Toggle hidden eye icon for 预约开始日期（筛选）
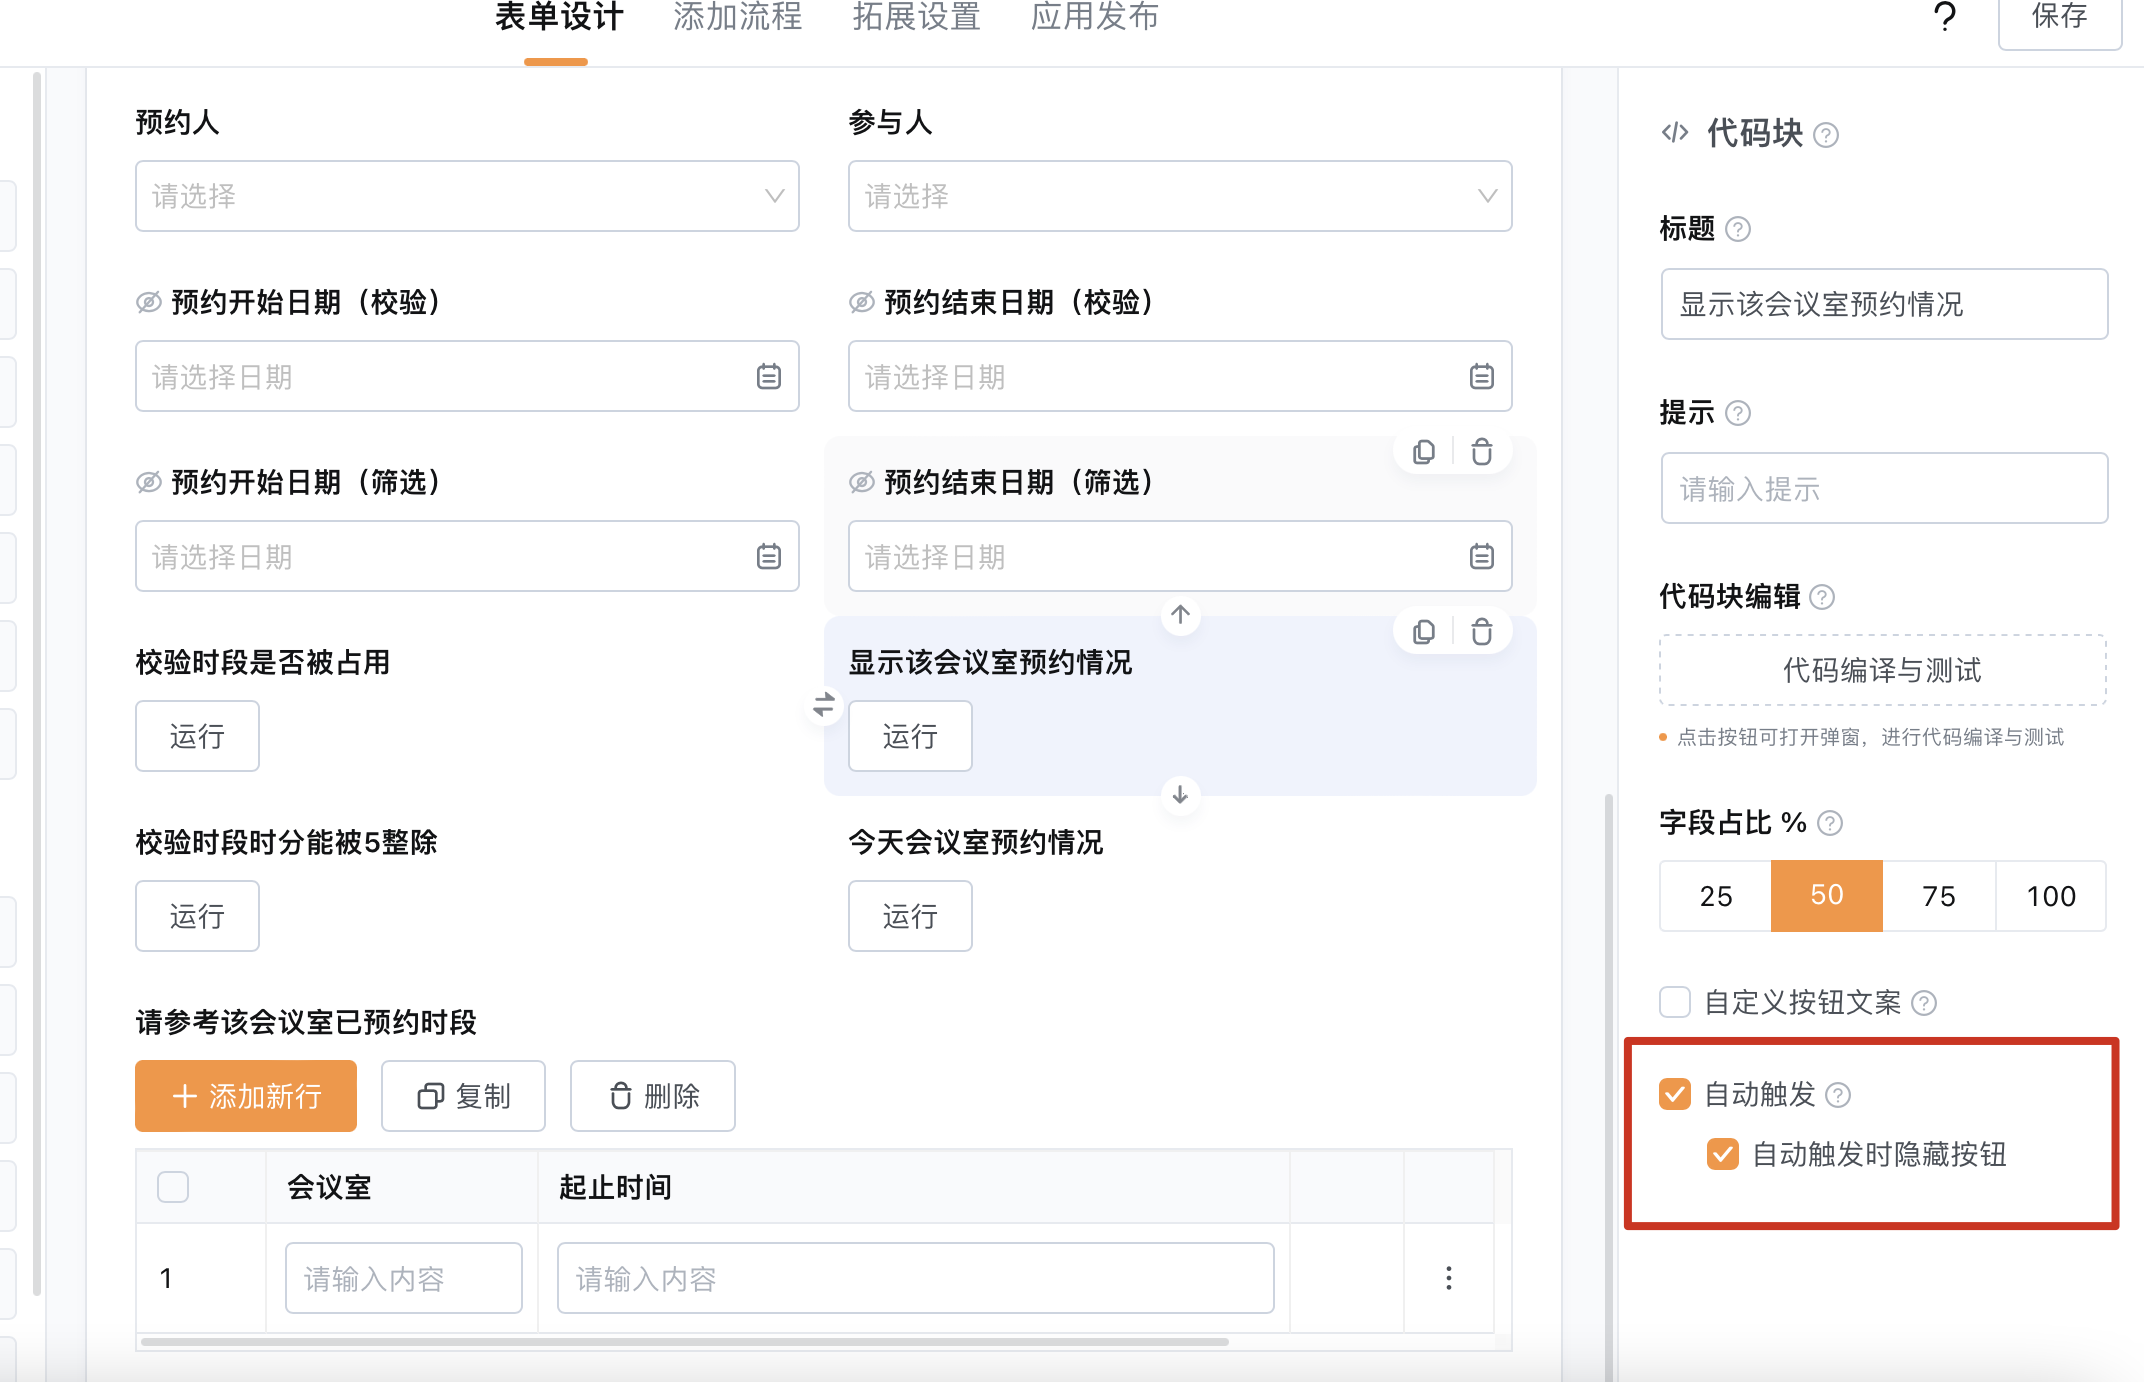 [x=149, y=482]
